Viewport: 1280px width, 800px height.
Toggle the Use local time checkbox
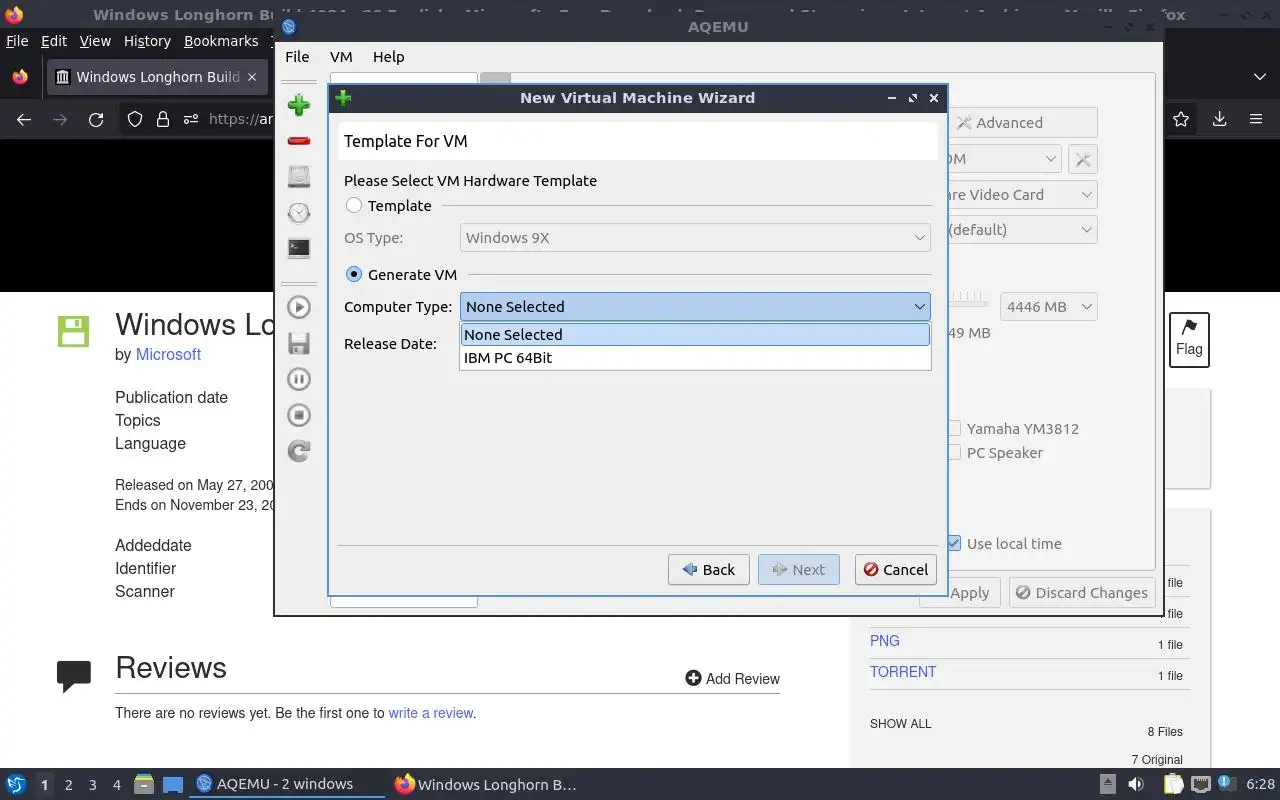pyautogui.click(x=954, y=543)
